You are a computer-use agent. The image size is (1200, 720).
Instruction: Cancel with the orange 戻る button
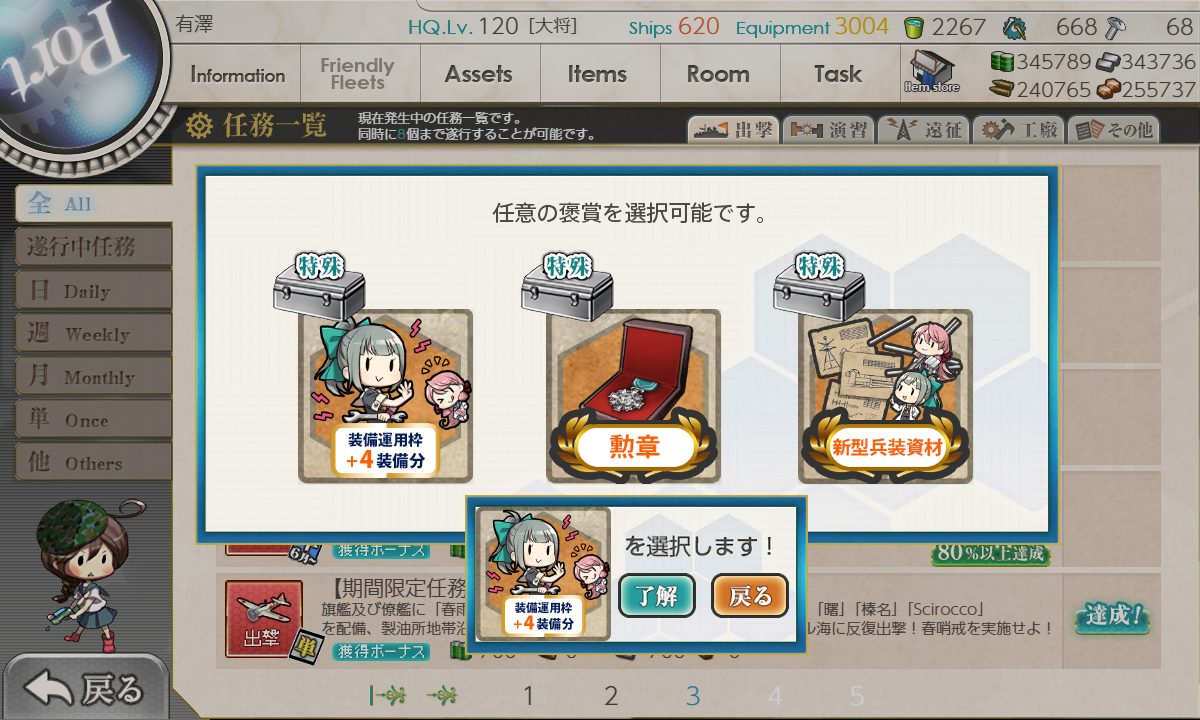(x=750, y=596)
